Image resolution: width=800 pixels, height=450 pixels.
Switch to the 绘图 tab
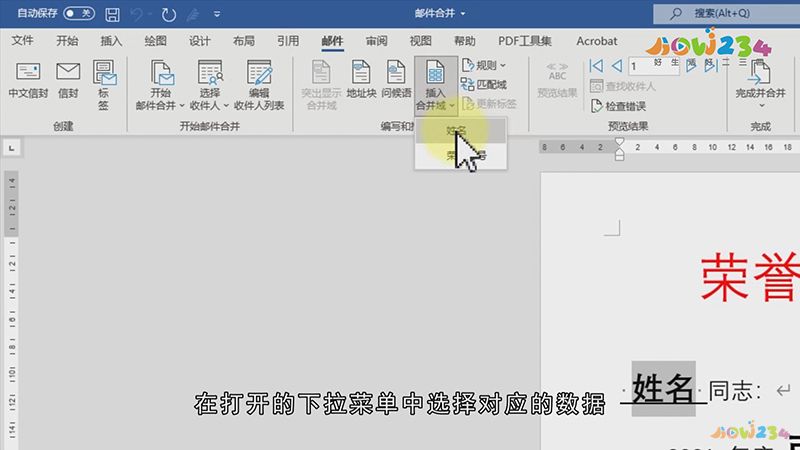coord(155,41)
